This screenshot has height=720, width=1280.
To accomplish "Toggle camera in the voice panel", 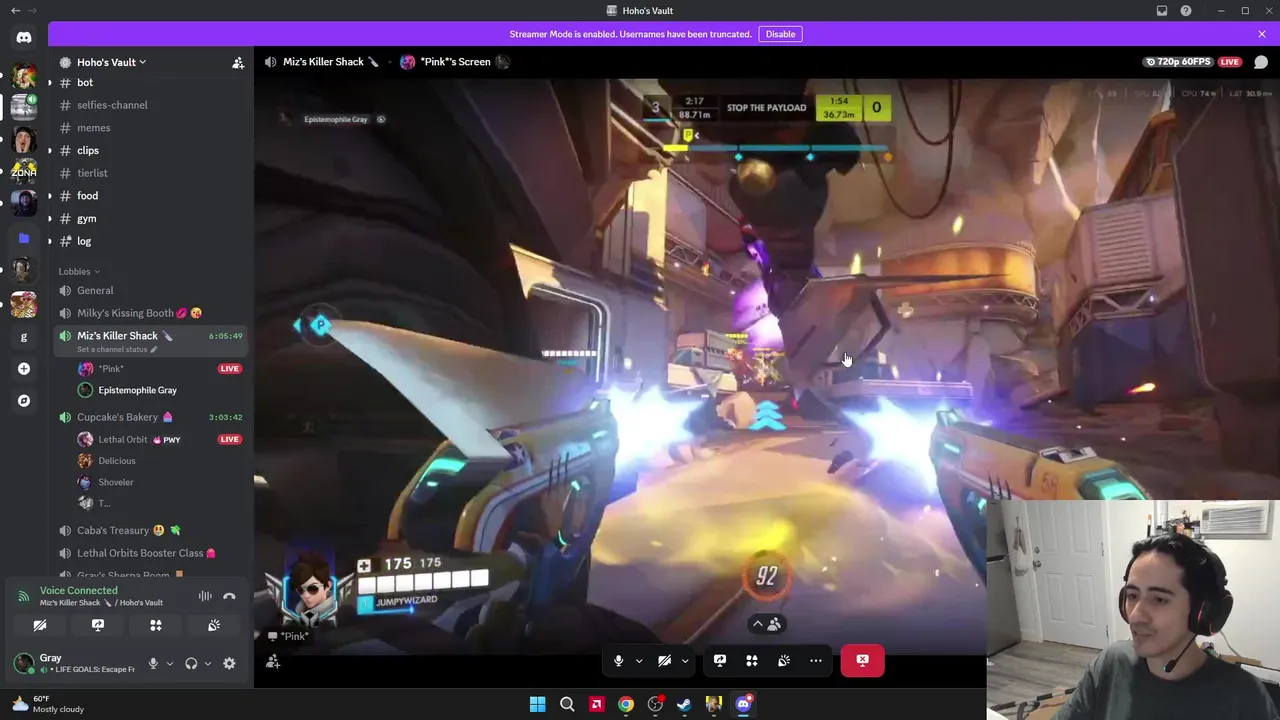I will coord(40,625).
